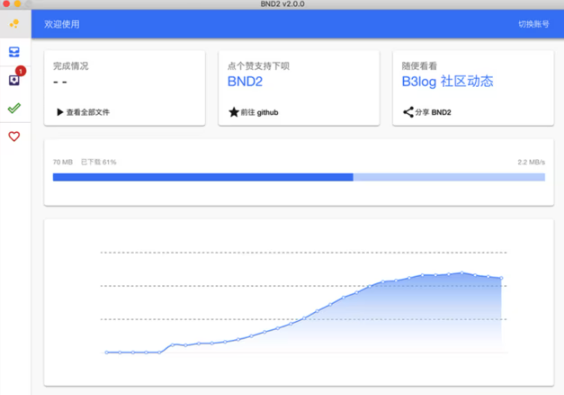Screen dimensions: 564x395
Task: Click the last data point on speed chart
Action: 501,278
